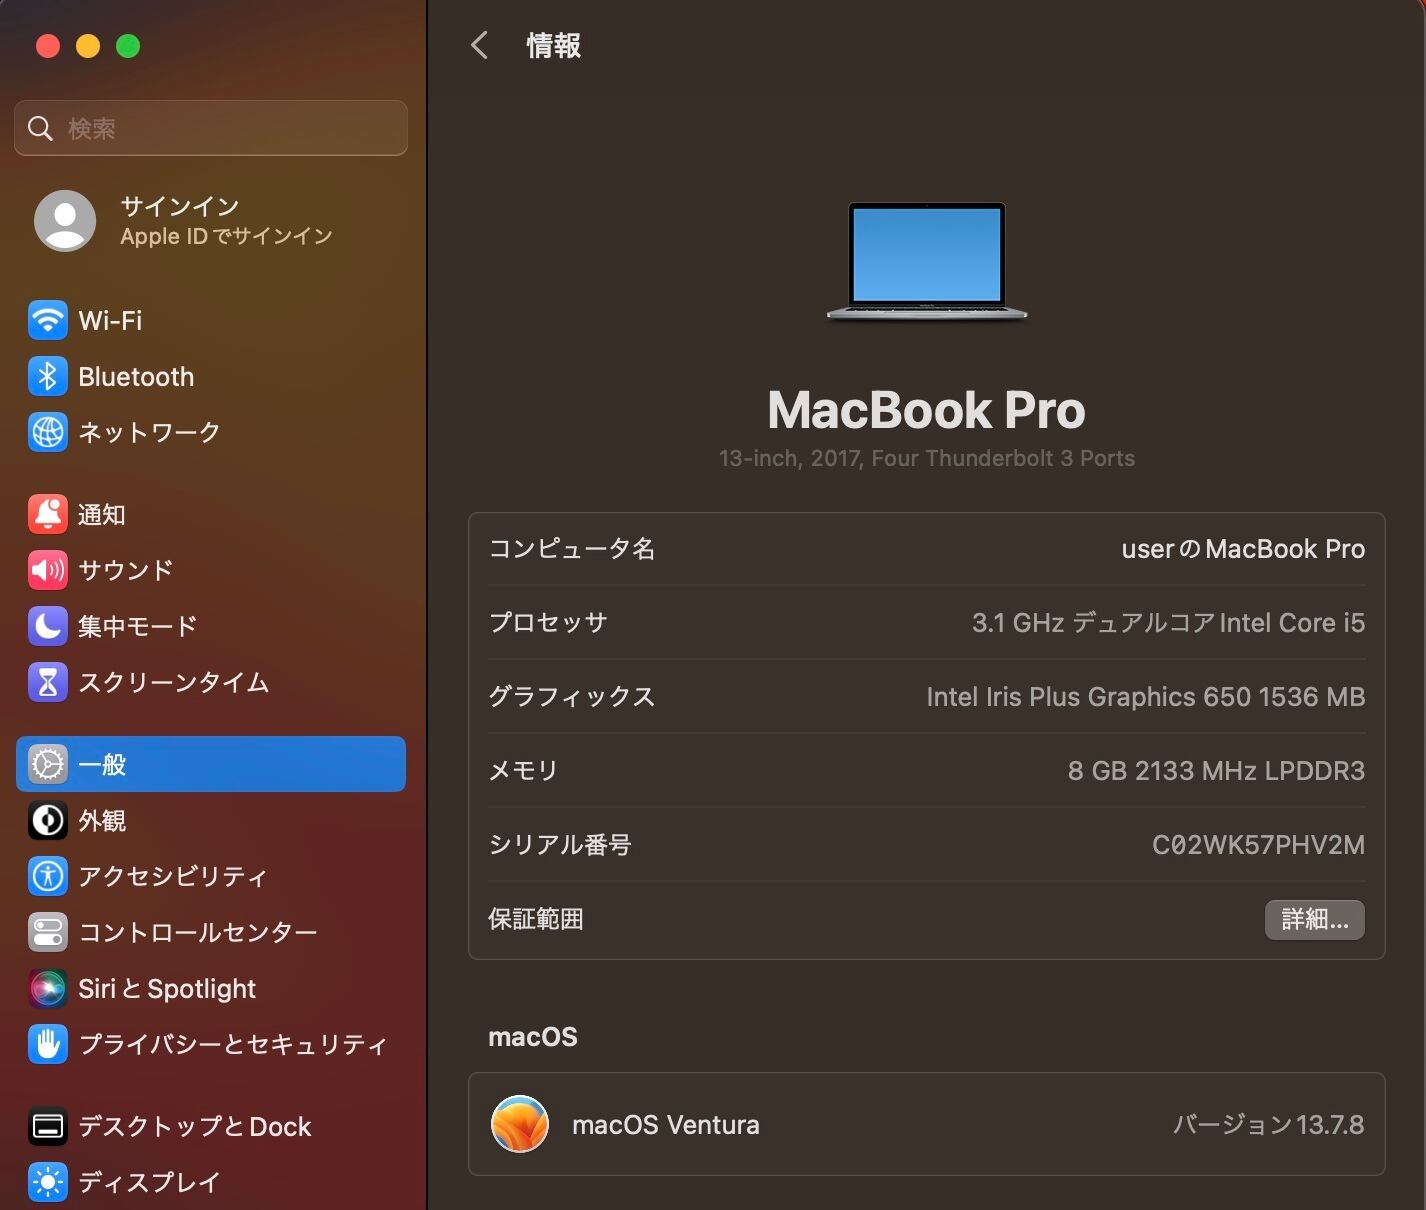Viewport: 1426px width, 1210px height.
Task: Click the large "MacBook Pro" model title
Action: point(927,410)
